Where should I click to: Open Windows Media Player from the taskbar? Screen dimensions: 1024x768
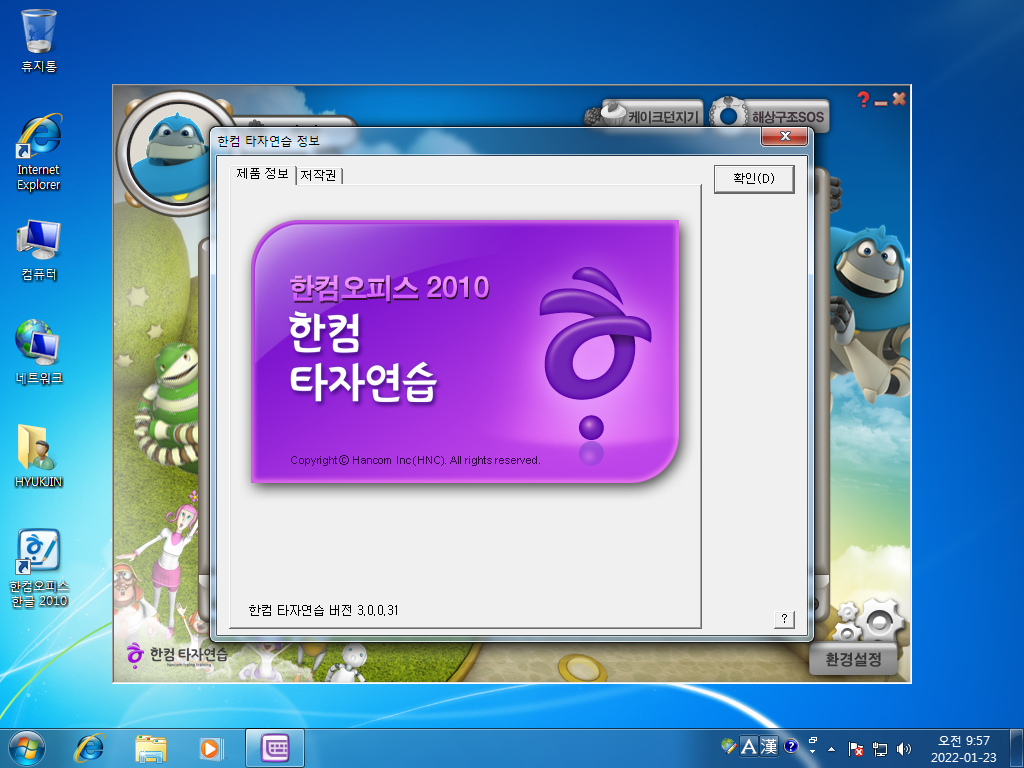point(212,748)
